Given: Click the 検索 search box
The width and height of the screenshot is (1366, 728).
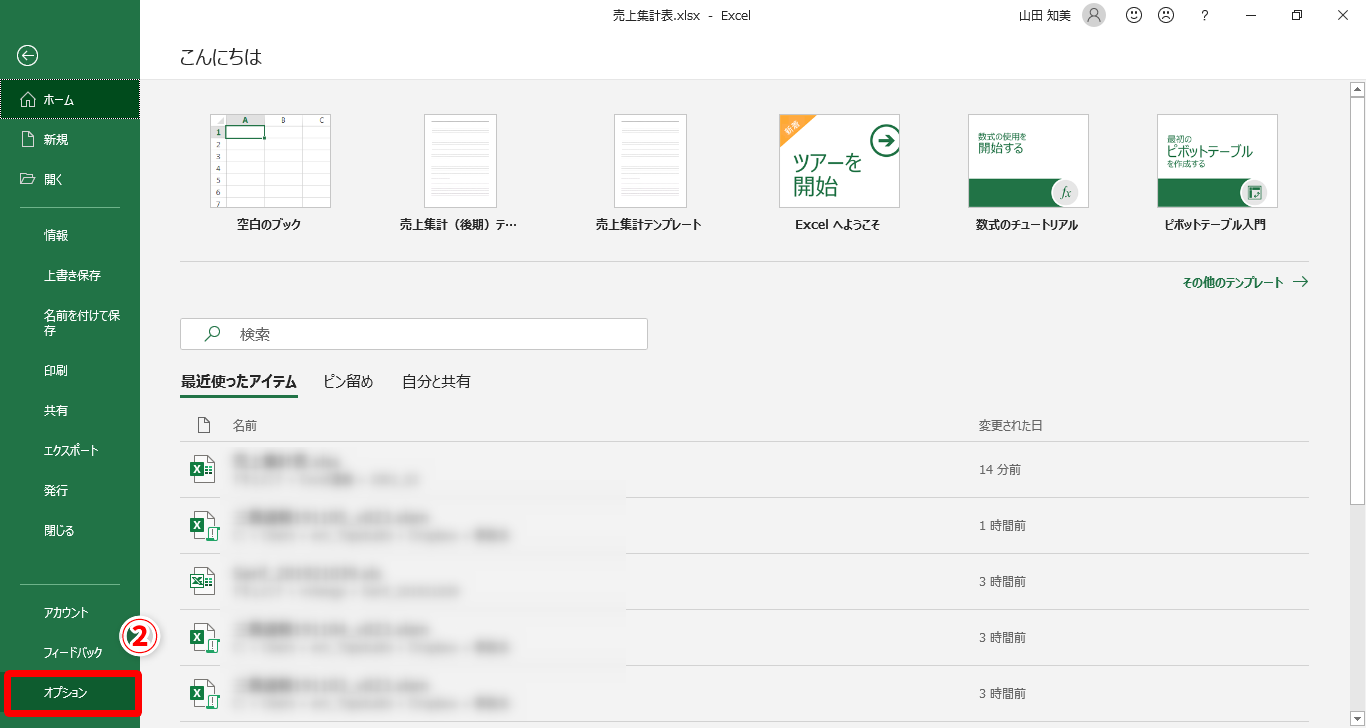Looking at the screenshot, I should tap(414, 335).
